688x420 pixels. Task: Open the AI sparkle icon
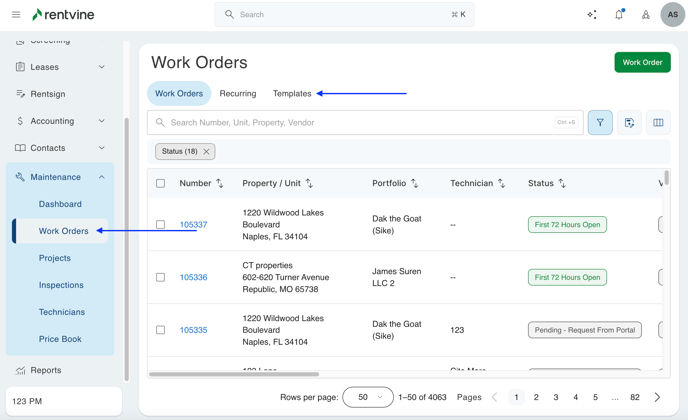click(x=592, y=15)
